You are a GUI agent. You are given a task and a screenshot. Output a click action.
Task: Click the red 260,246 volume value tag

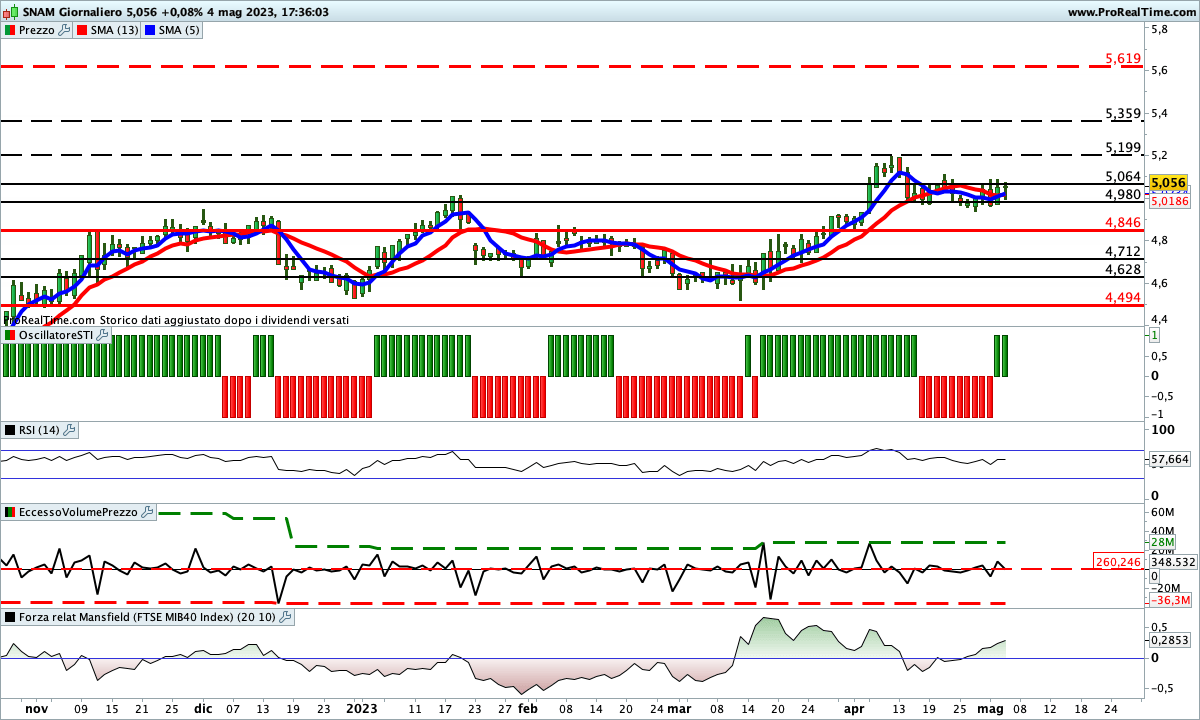click(x=1118, y=562)
